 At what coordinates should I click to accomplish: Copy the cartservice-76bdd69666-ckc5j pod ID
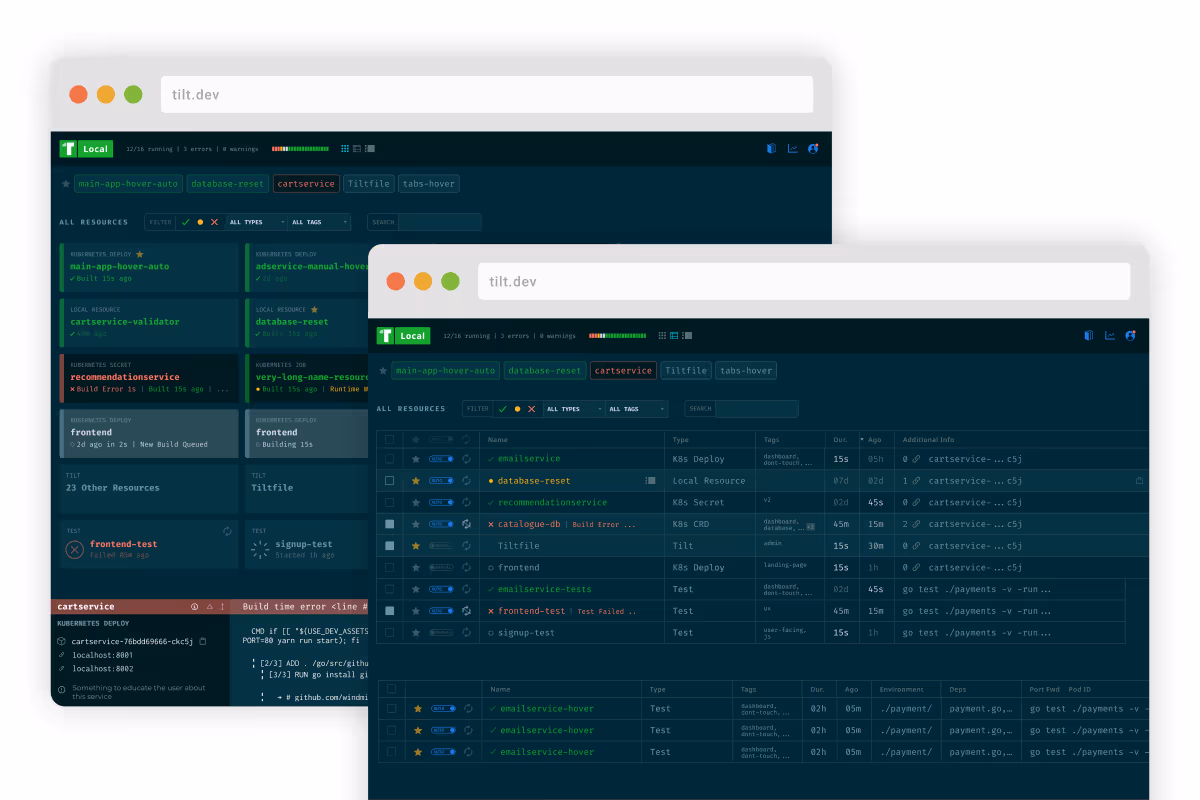click(203, 641)
